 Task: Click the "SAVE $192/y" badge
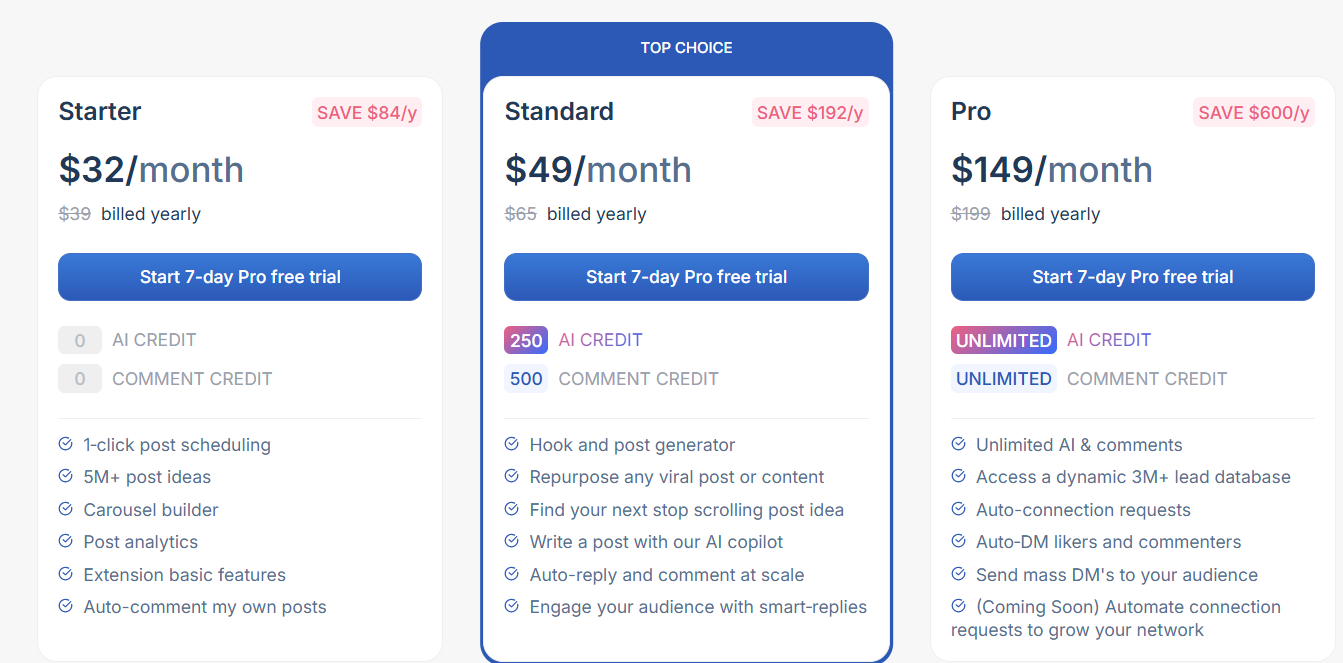click(810, 112)
